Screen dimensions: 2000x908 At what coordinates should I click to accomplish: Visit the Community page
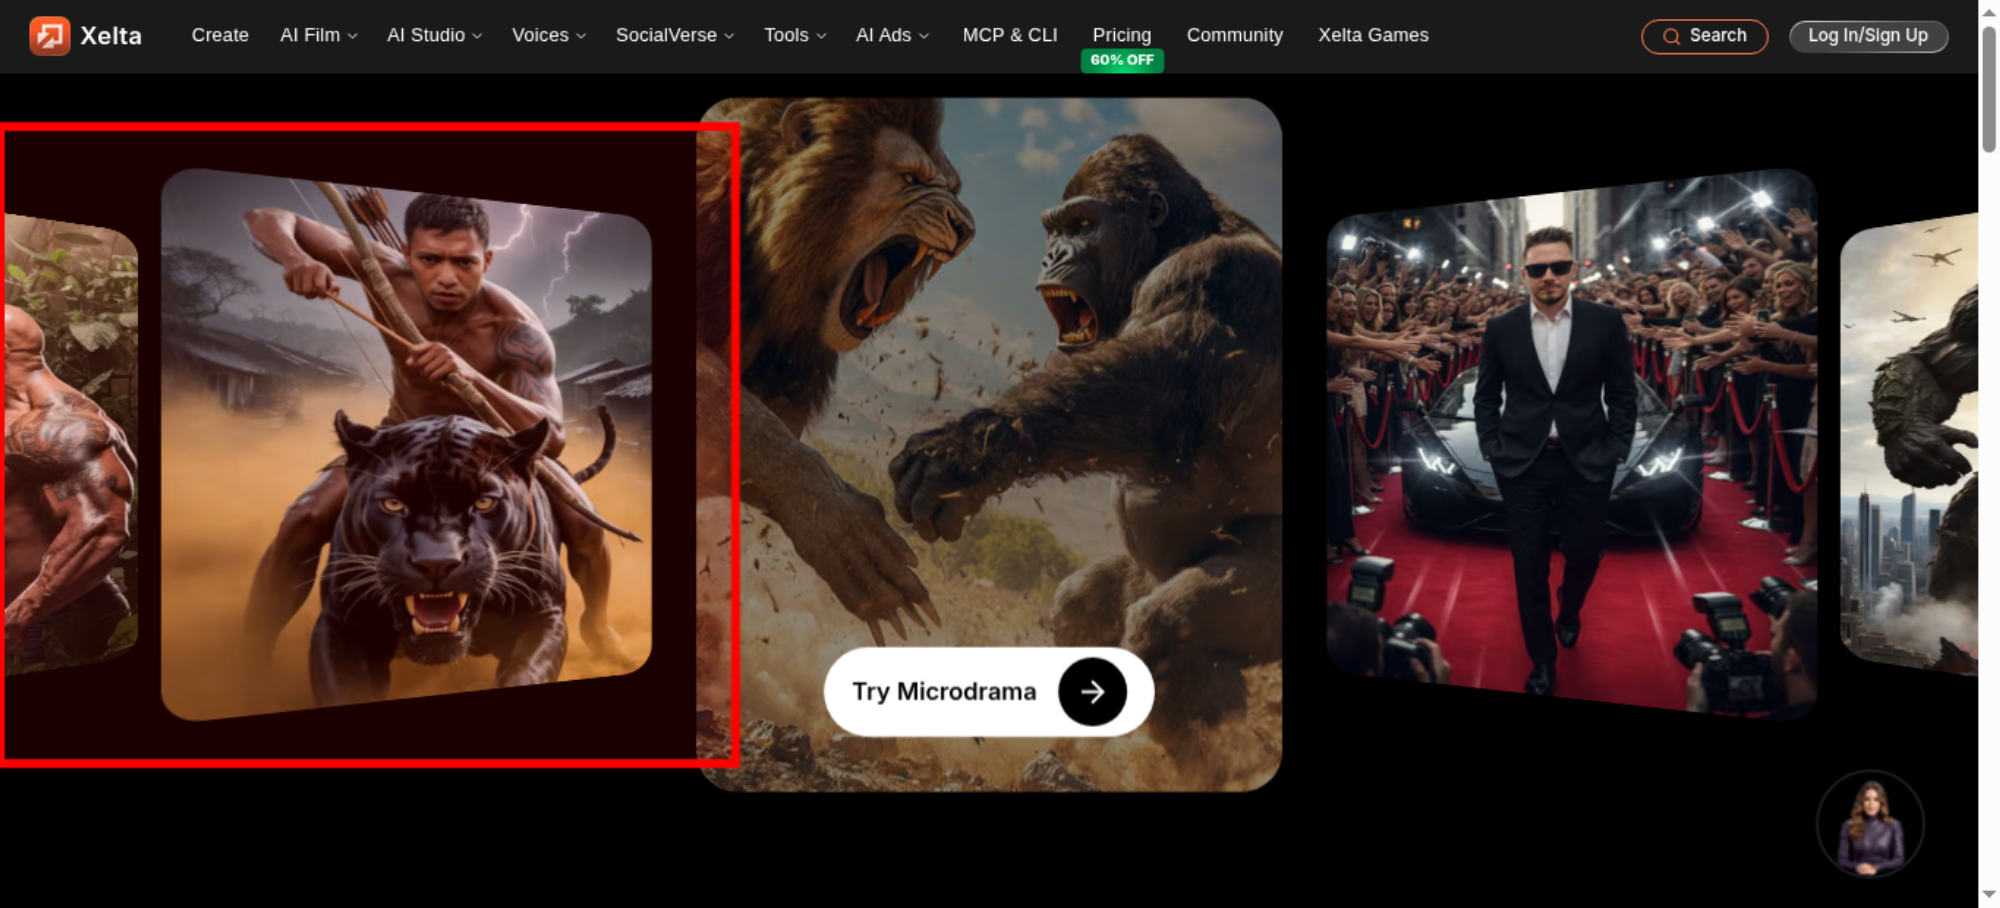[x=1235, y=35]
